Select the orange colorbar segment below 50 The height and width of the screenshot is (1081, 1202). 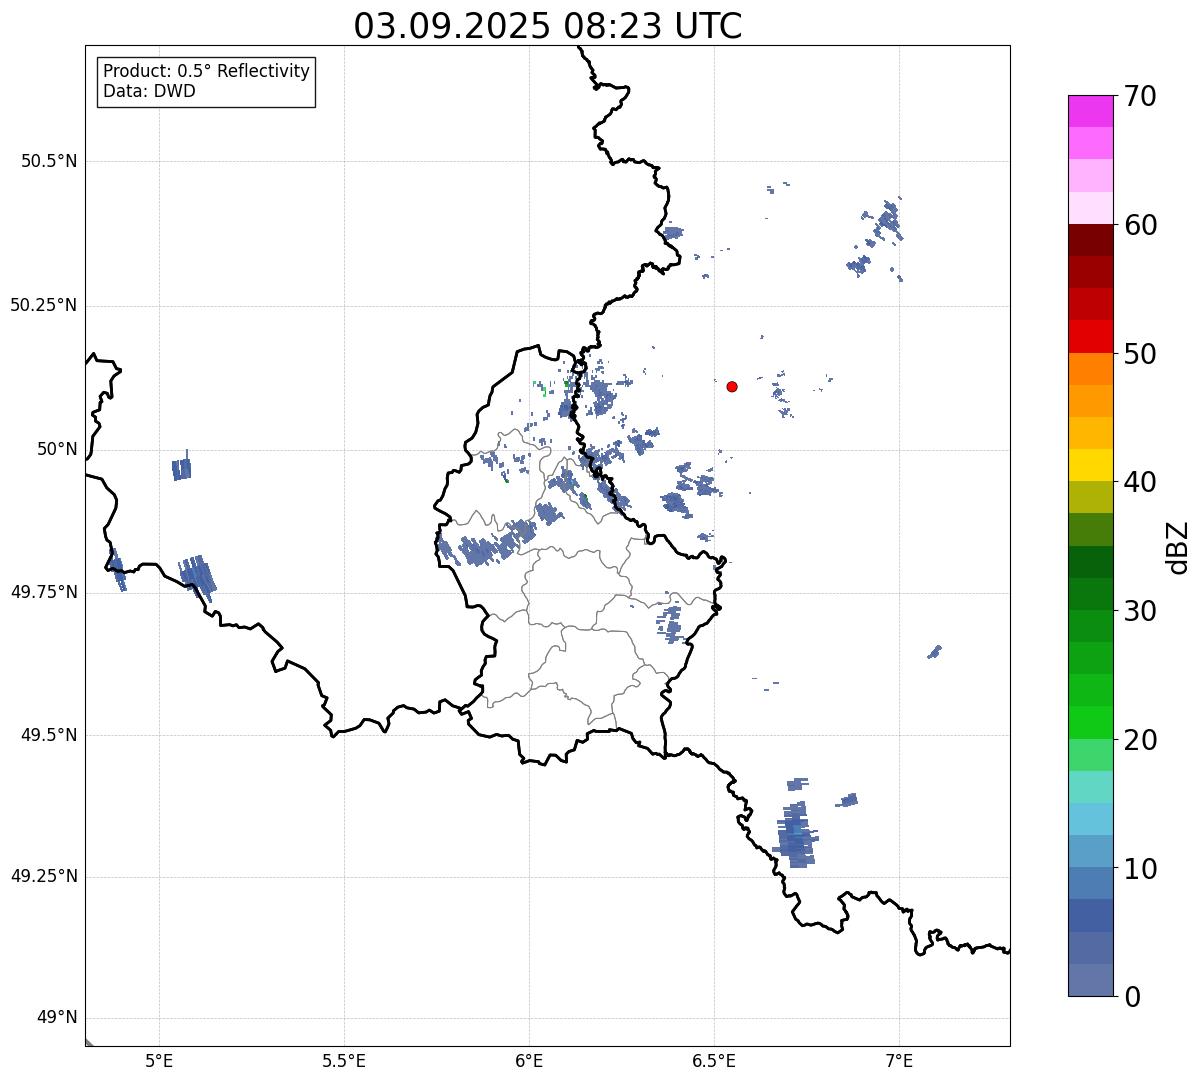click(1090, 369)
